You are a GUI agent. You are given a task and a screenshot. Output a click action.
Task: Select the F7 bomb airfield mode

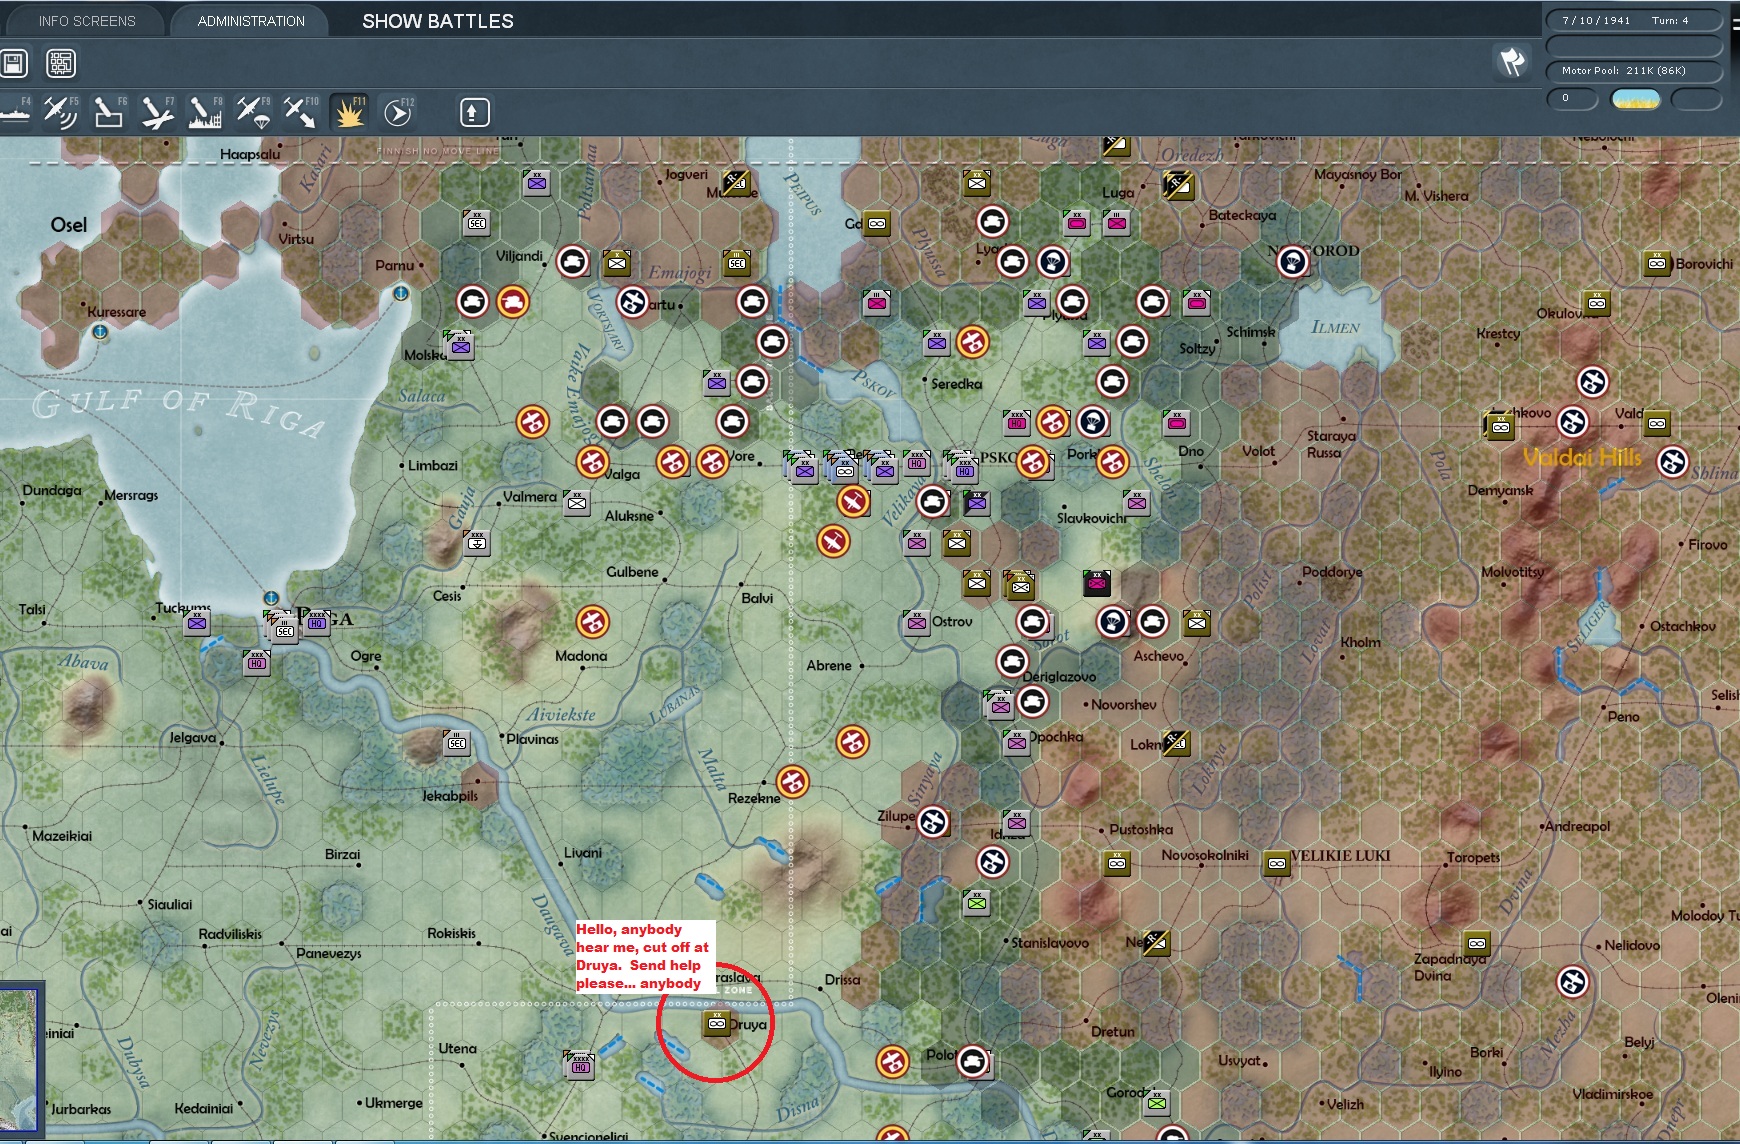coord(157,112)
